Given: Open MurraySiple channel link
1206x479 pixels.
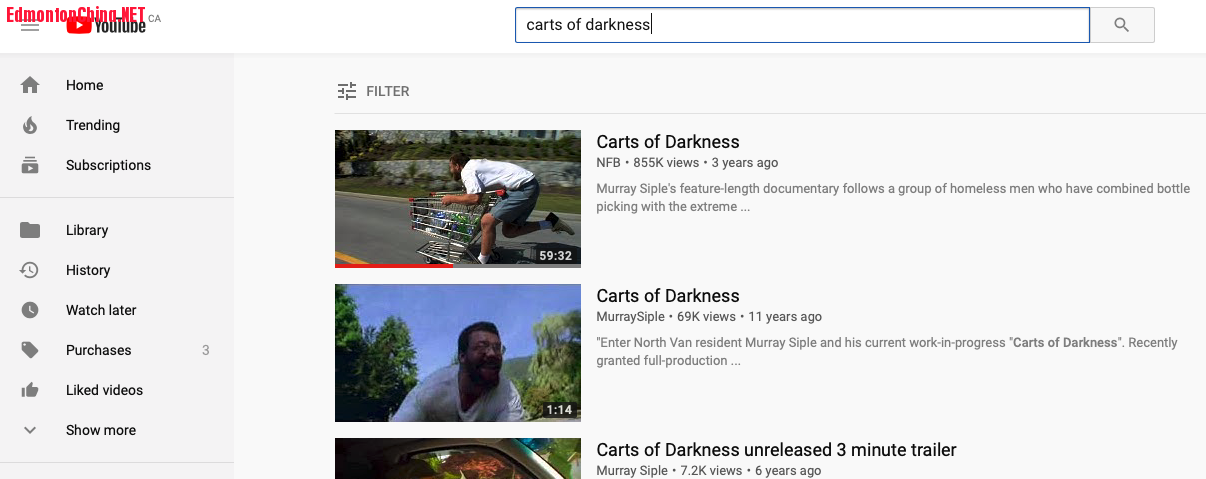Looking at the screenshot, I should coord(630,317).
